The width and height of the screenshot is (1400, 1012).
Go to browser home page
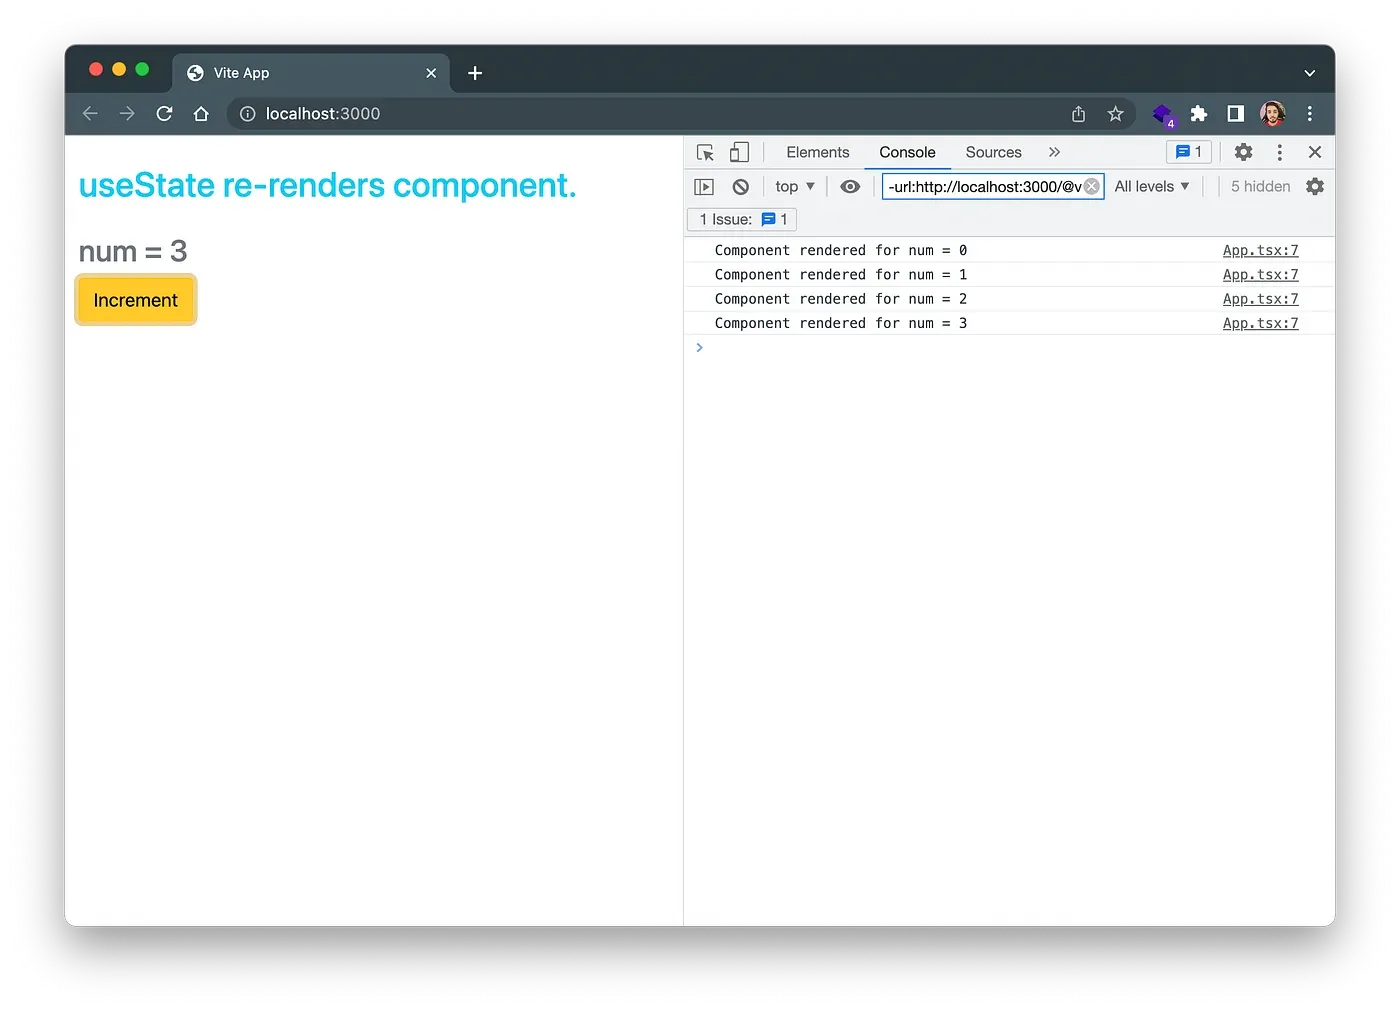click(x=201, y=114)
